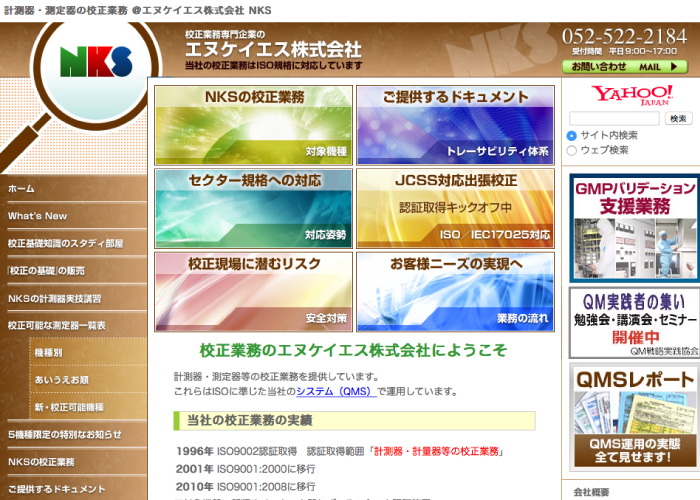
Task: Open the 校正現場に潜むリスク banner tile
Action: point(253,291)
